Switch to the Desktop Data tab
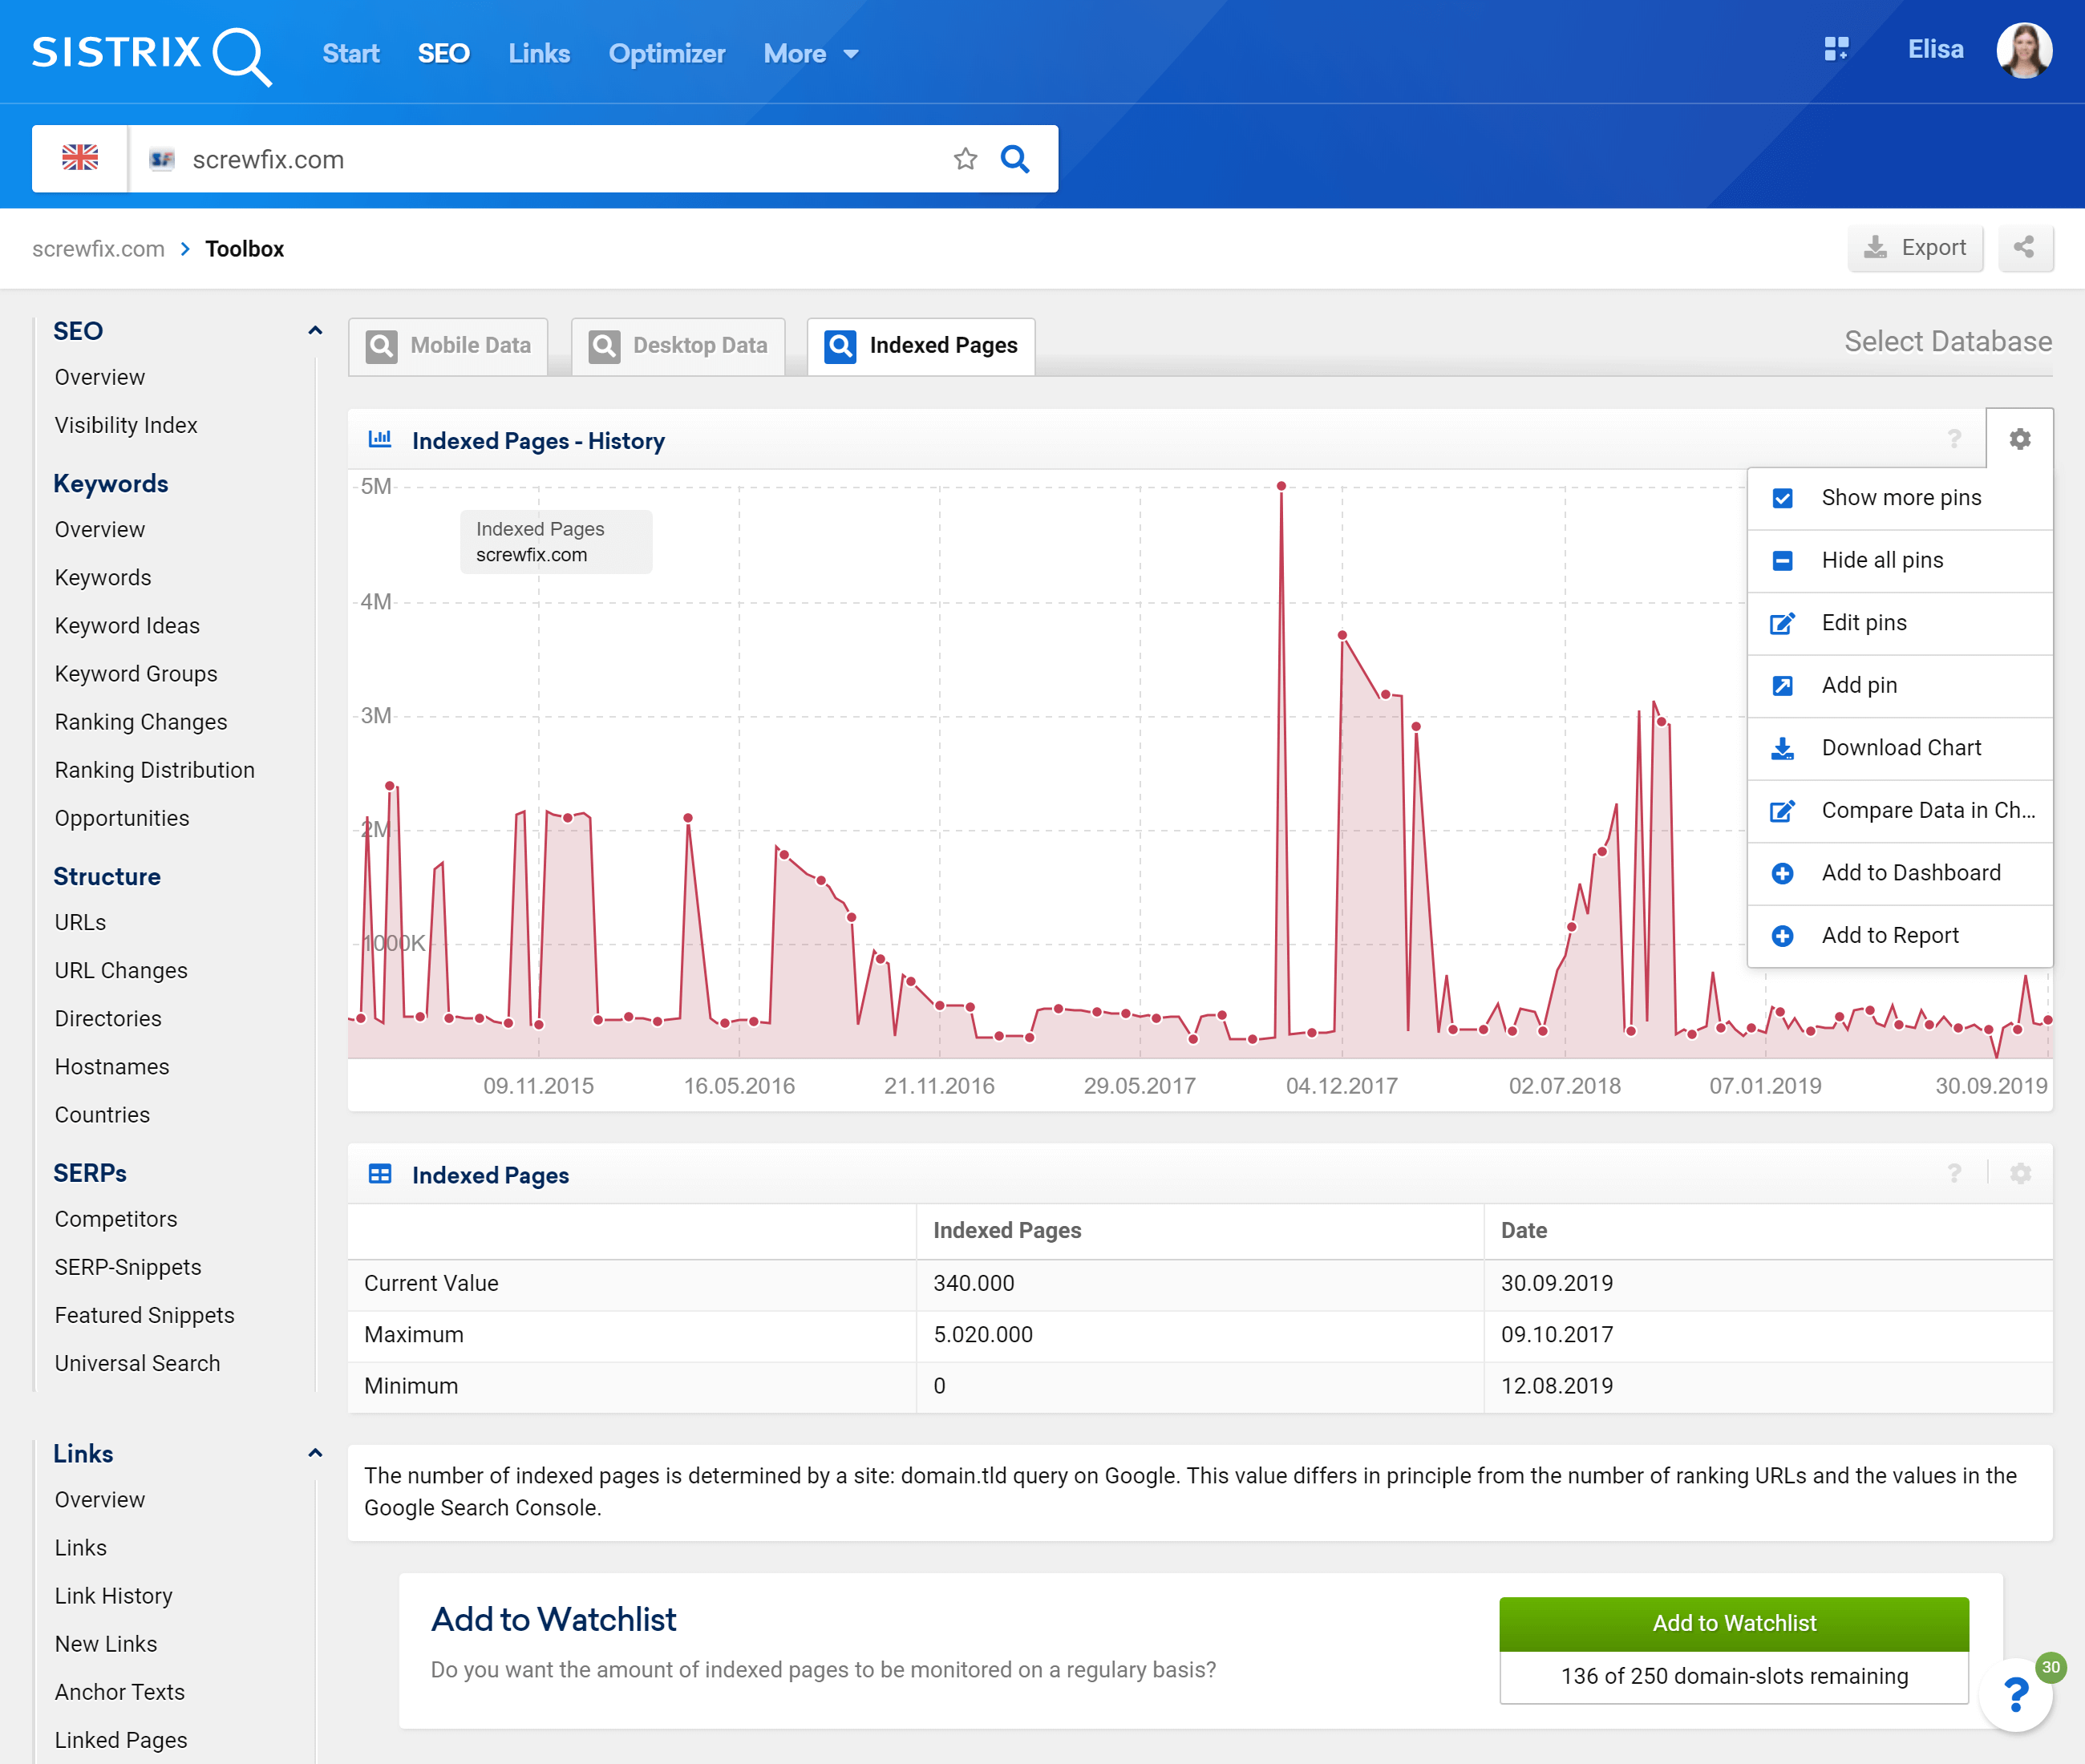The image size is (2085, 1764). pos(678,346)
